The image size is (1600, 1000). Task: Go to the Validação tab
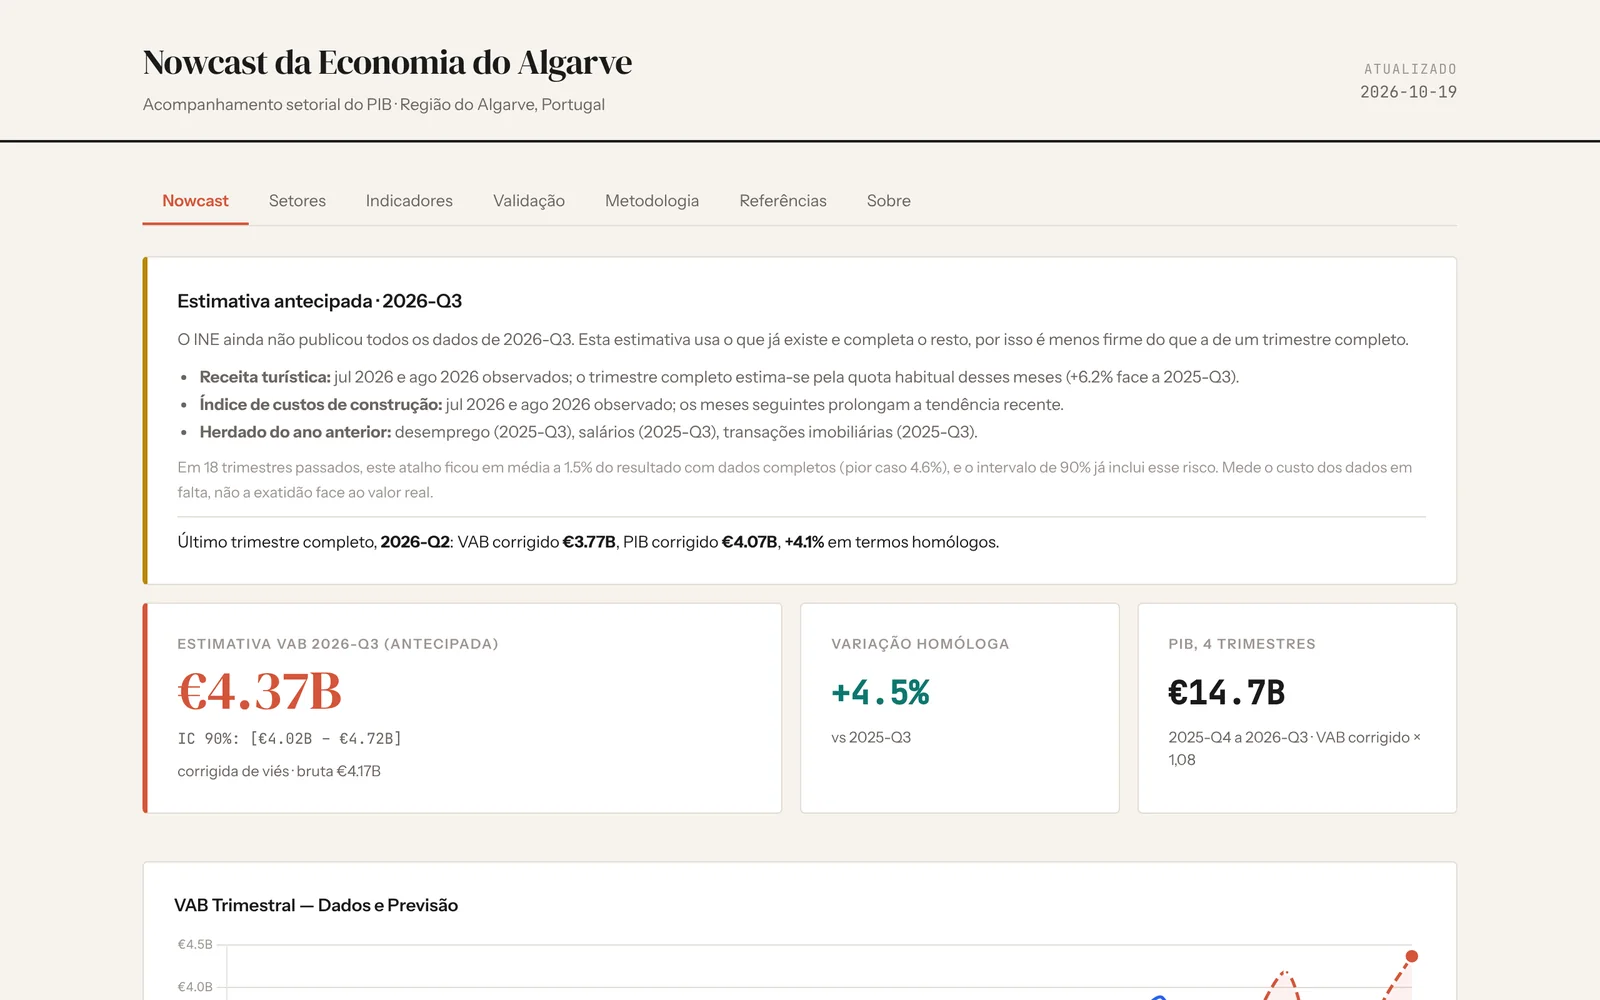(x=529, y=201)
